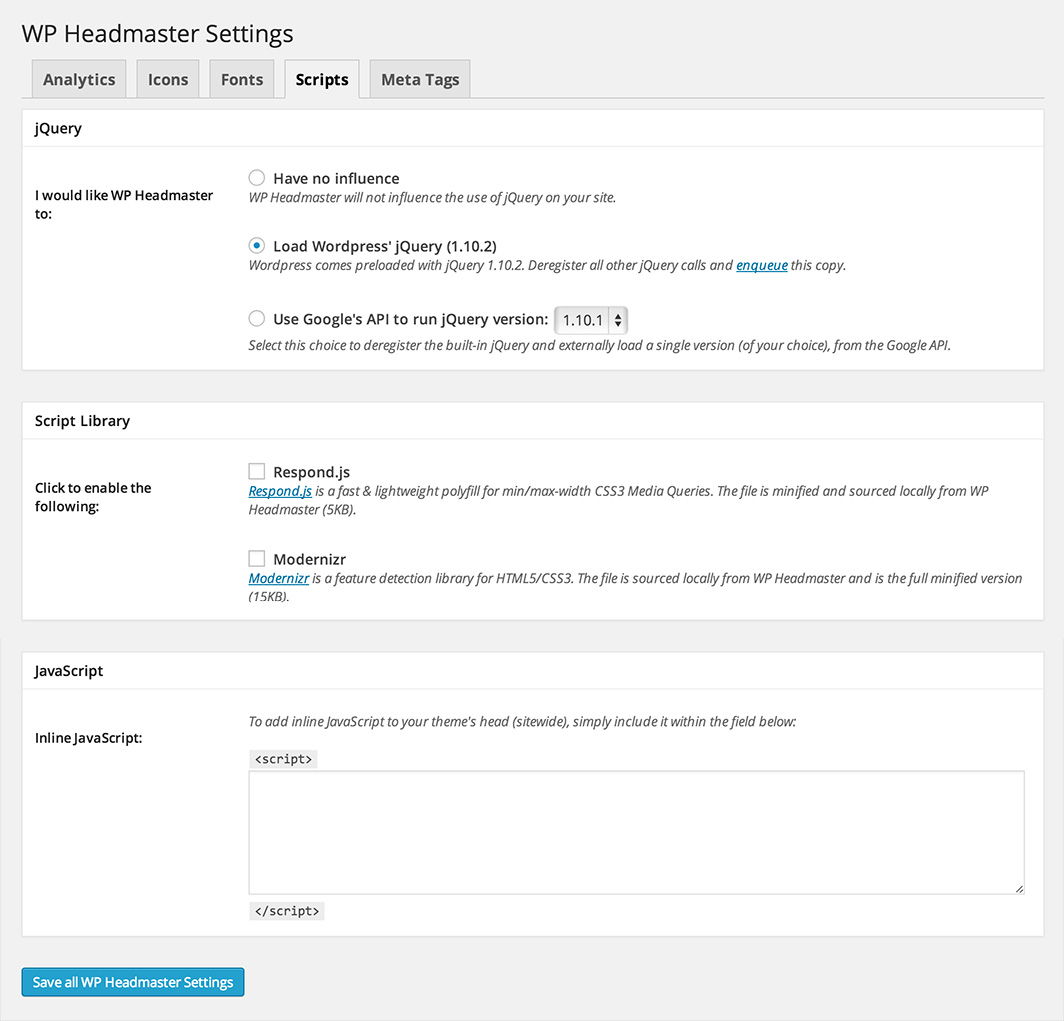Click the JavaScript section header

coord(69,671)
